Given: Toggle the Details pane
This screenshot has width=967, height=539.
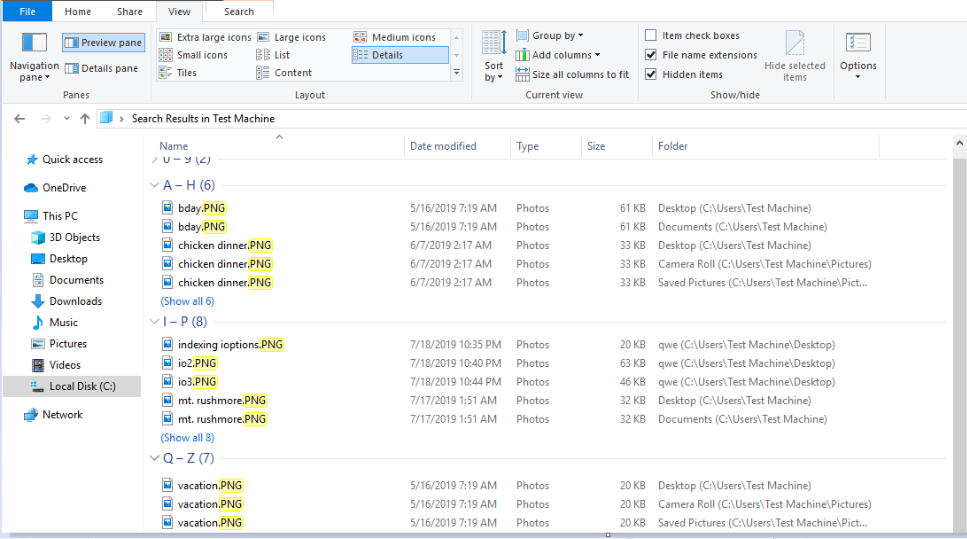Looking at the screenshot, I should click(102, 68).
